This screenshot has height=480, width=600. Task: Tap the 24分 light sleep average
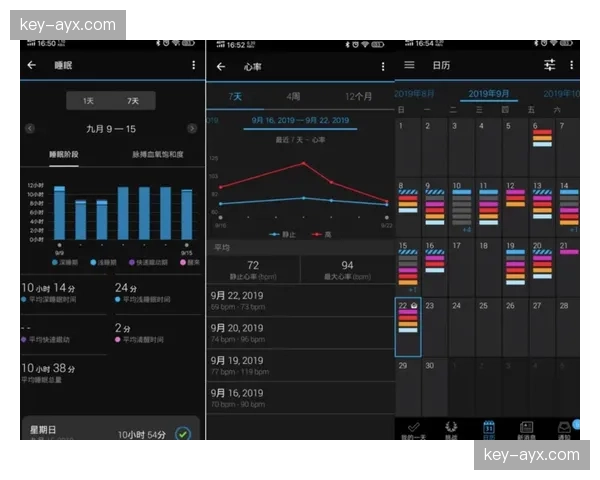126,288
